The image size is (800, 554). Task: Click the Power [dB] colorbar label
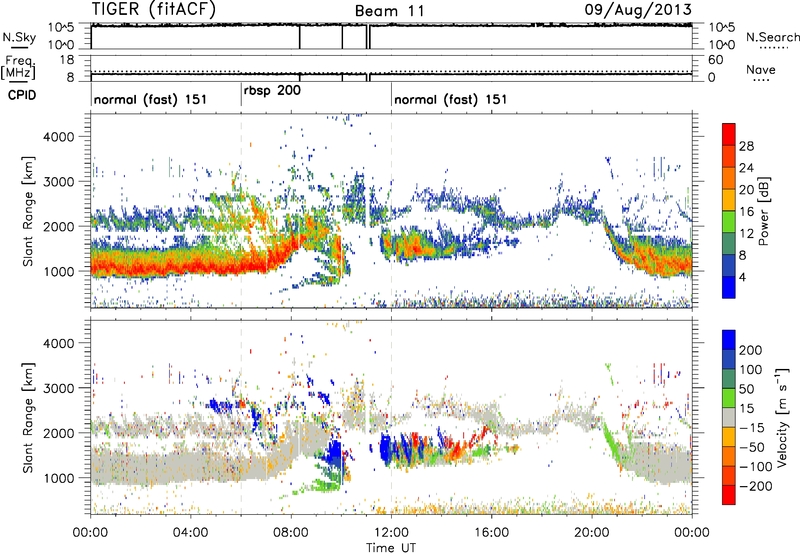click(763, 211)
